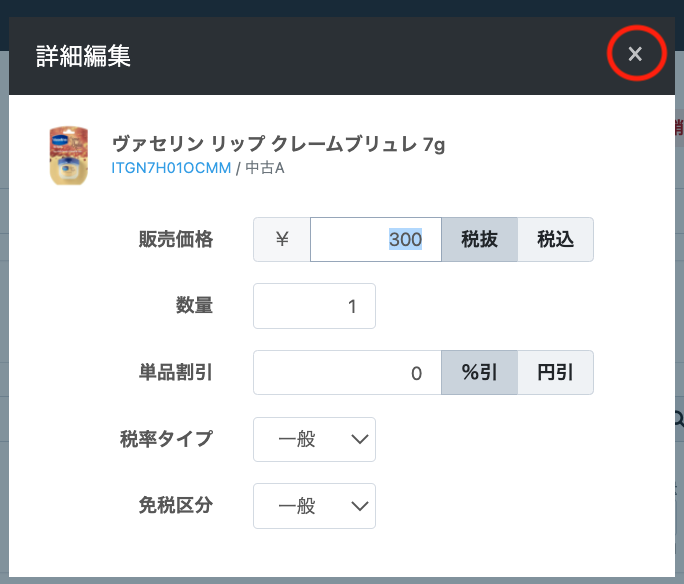
Task: Focus the 販売価格 price input field
Action: coord(376,240)
